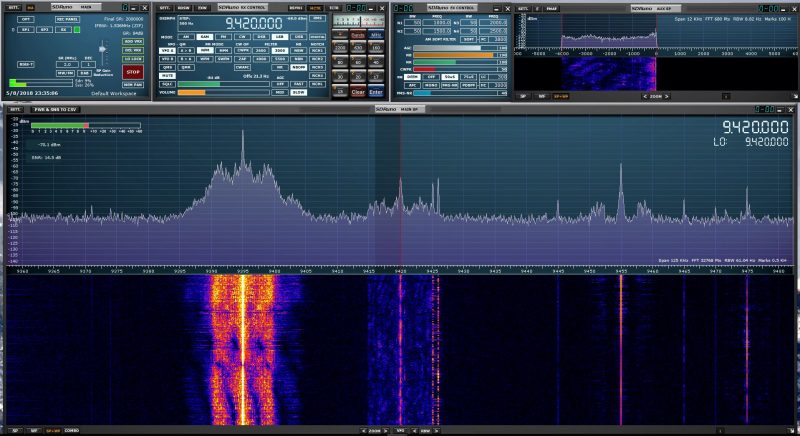Select the 160 band key on keypad
This screenshot has width=800, height=436.
tap(376, 47)
